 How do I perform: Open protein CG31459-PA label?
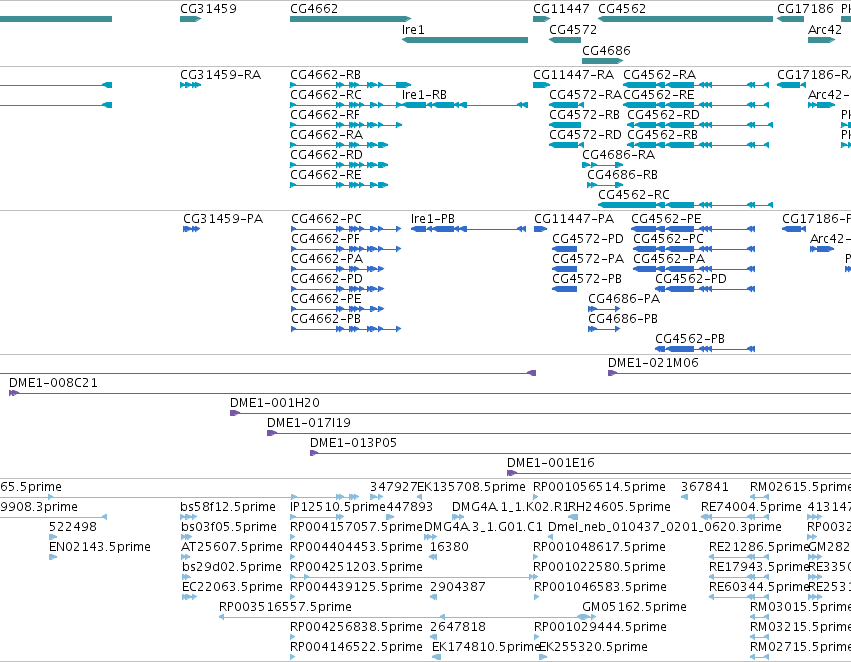(x=223, y=219)
